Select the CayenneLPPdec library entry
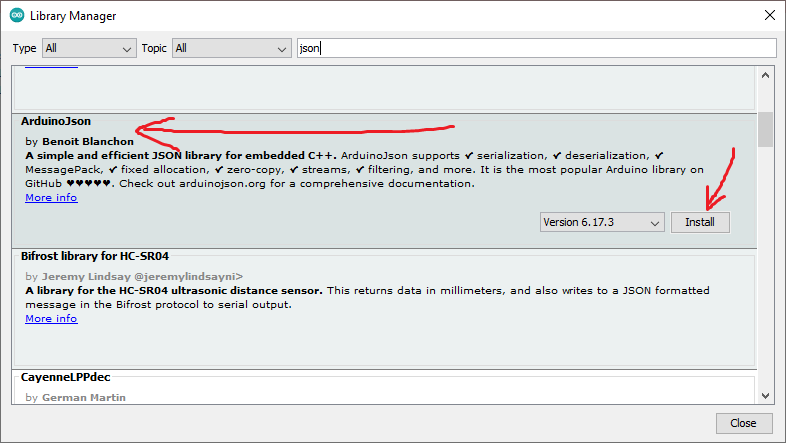Image resolution: width=786 pixels, height=443 pixels. [384, 386]
